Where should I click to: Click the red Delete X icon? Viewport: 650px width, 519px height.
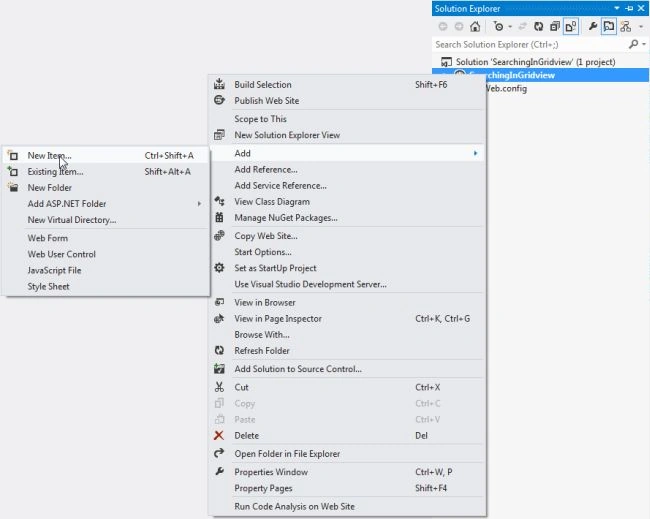tap(219, 435)
